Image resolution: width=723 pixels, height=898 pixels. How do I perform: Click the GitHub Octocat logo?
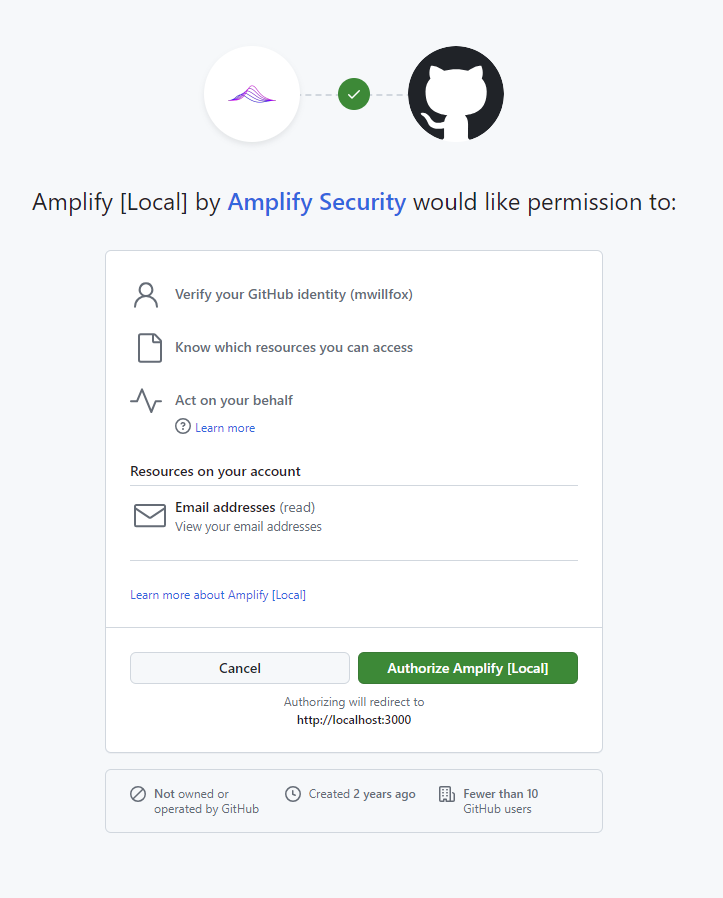point(455,94)
